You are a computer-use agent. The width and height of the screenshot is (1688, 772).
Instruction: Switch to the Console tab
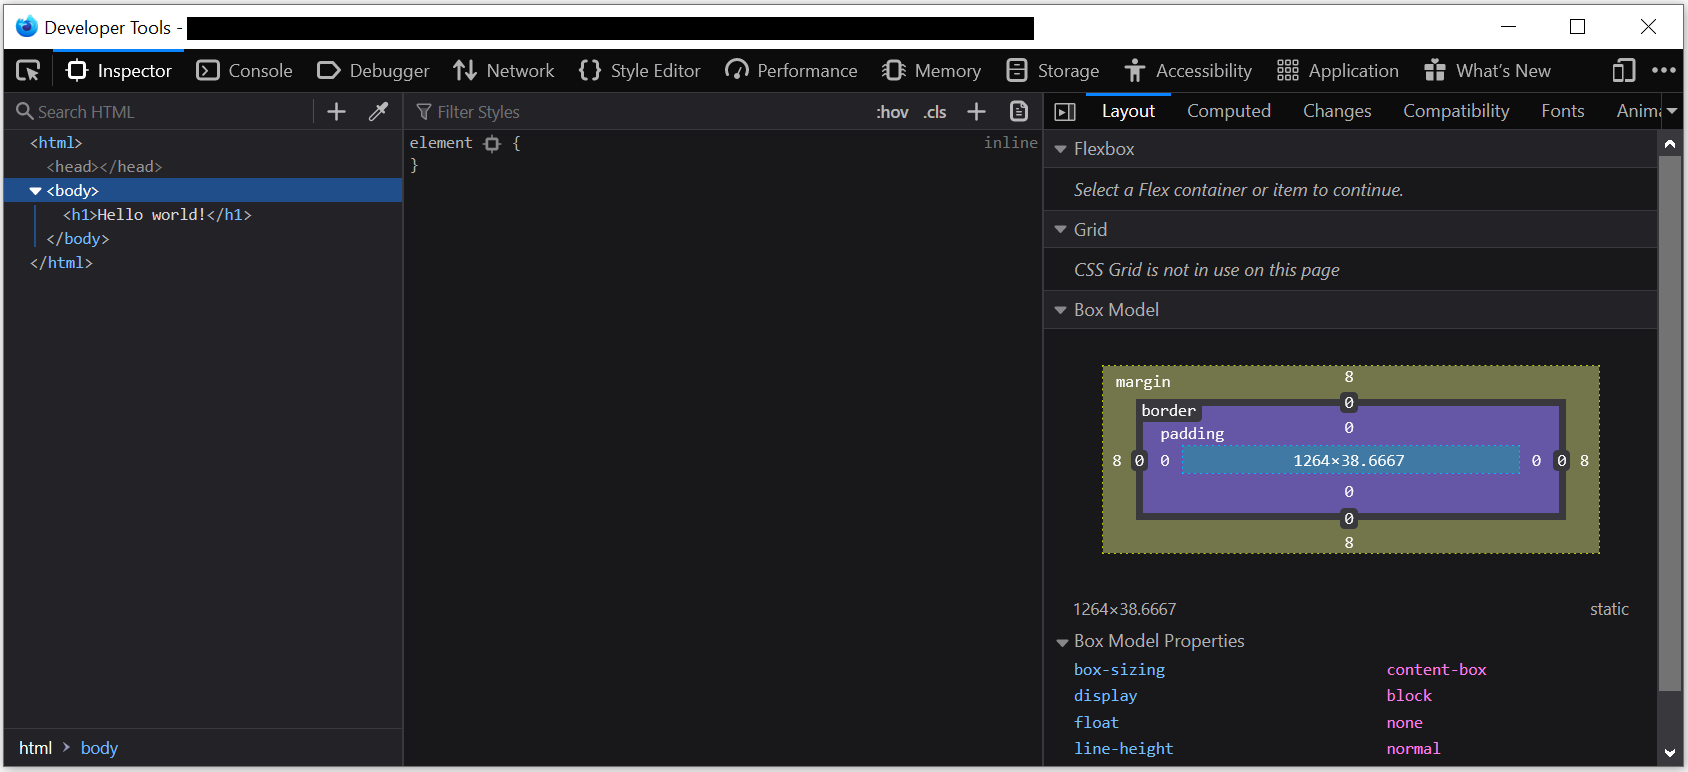click(245, 71)
